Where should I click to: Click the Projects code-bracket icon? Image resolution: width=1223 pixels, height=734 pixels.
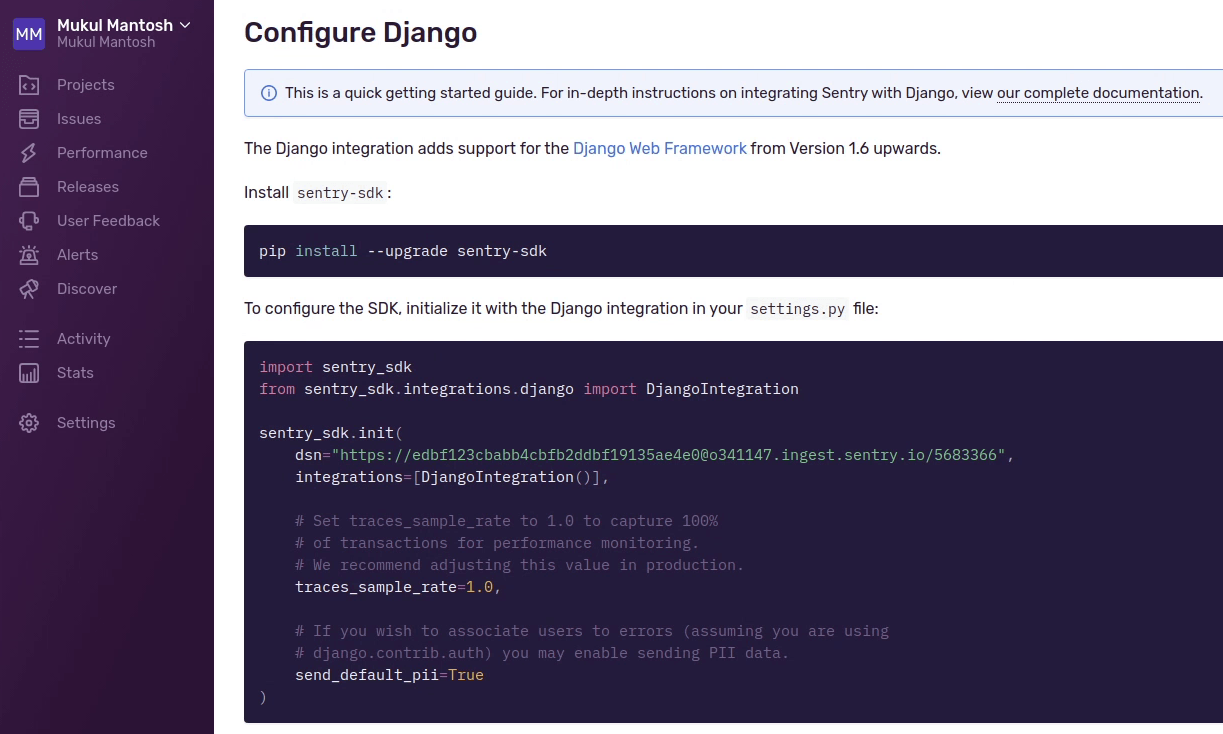click(x=29, y=85)
